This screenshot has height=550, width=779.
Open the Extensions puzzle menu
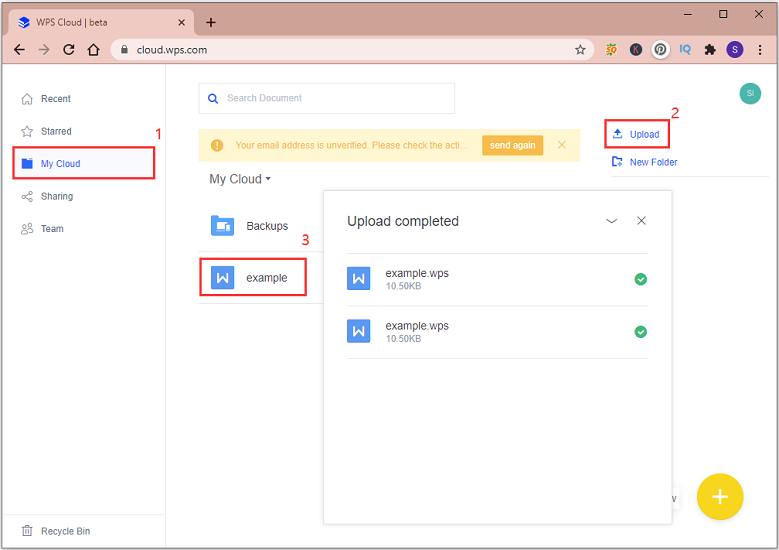click(x=710, y=50)
